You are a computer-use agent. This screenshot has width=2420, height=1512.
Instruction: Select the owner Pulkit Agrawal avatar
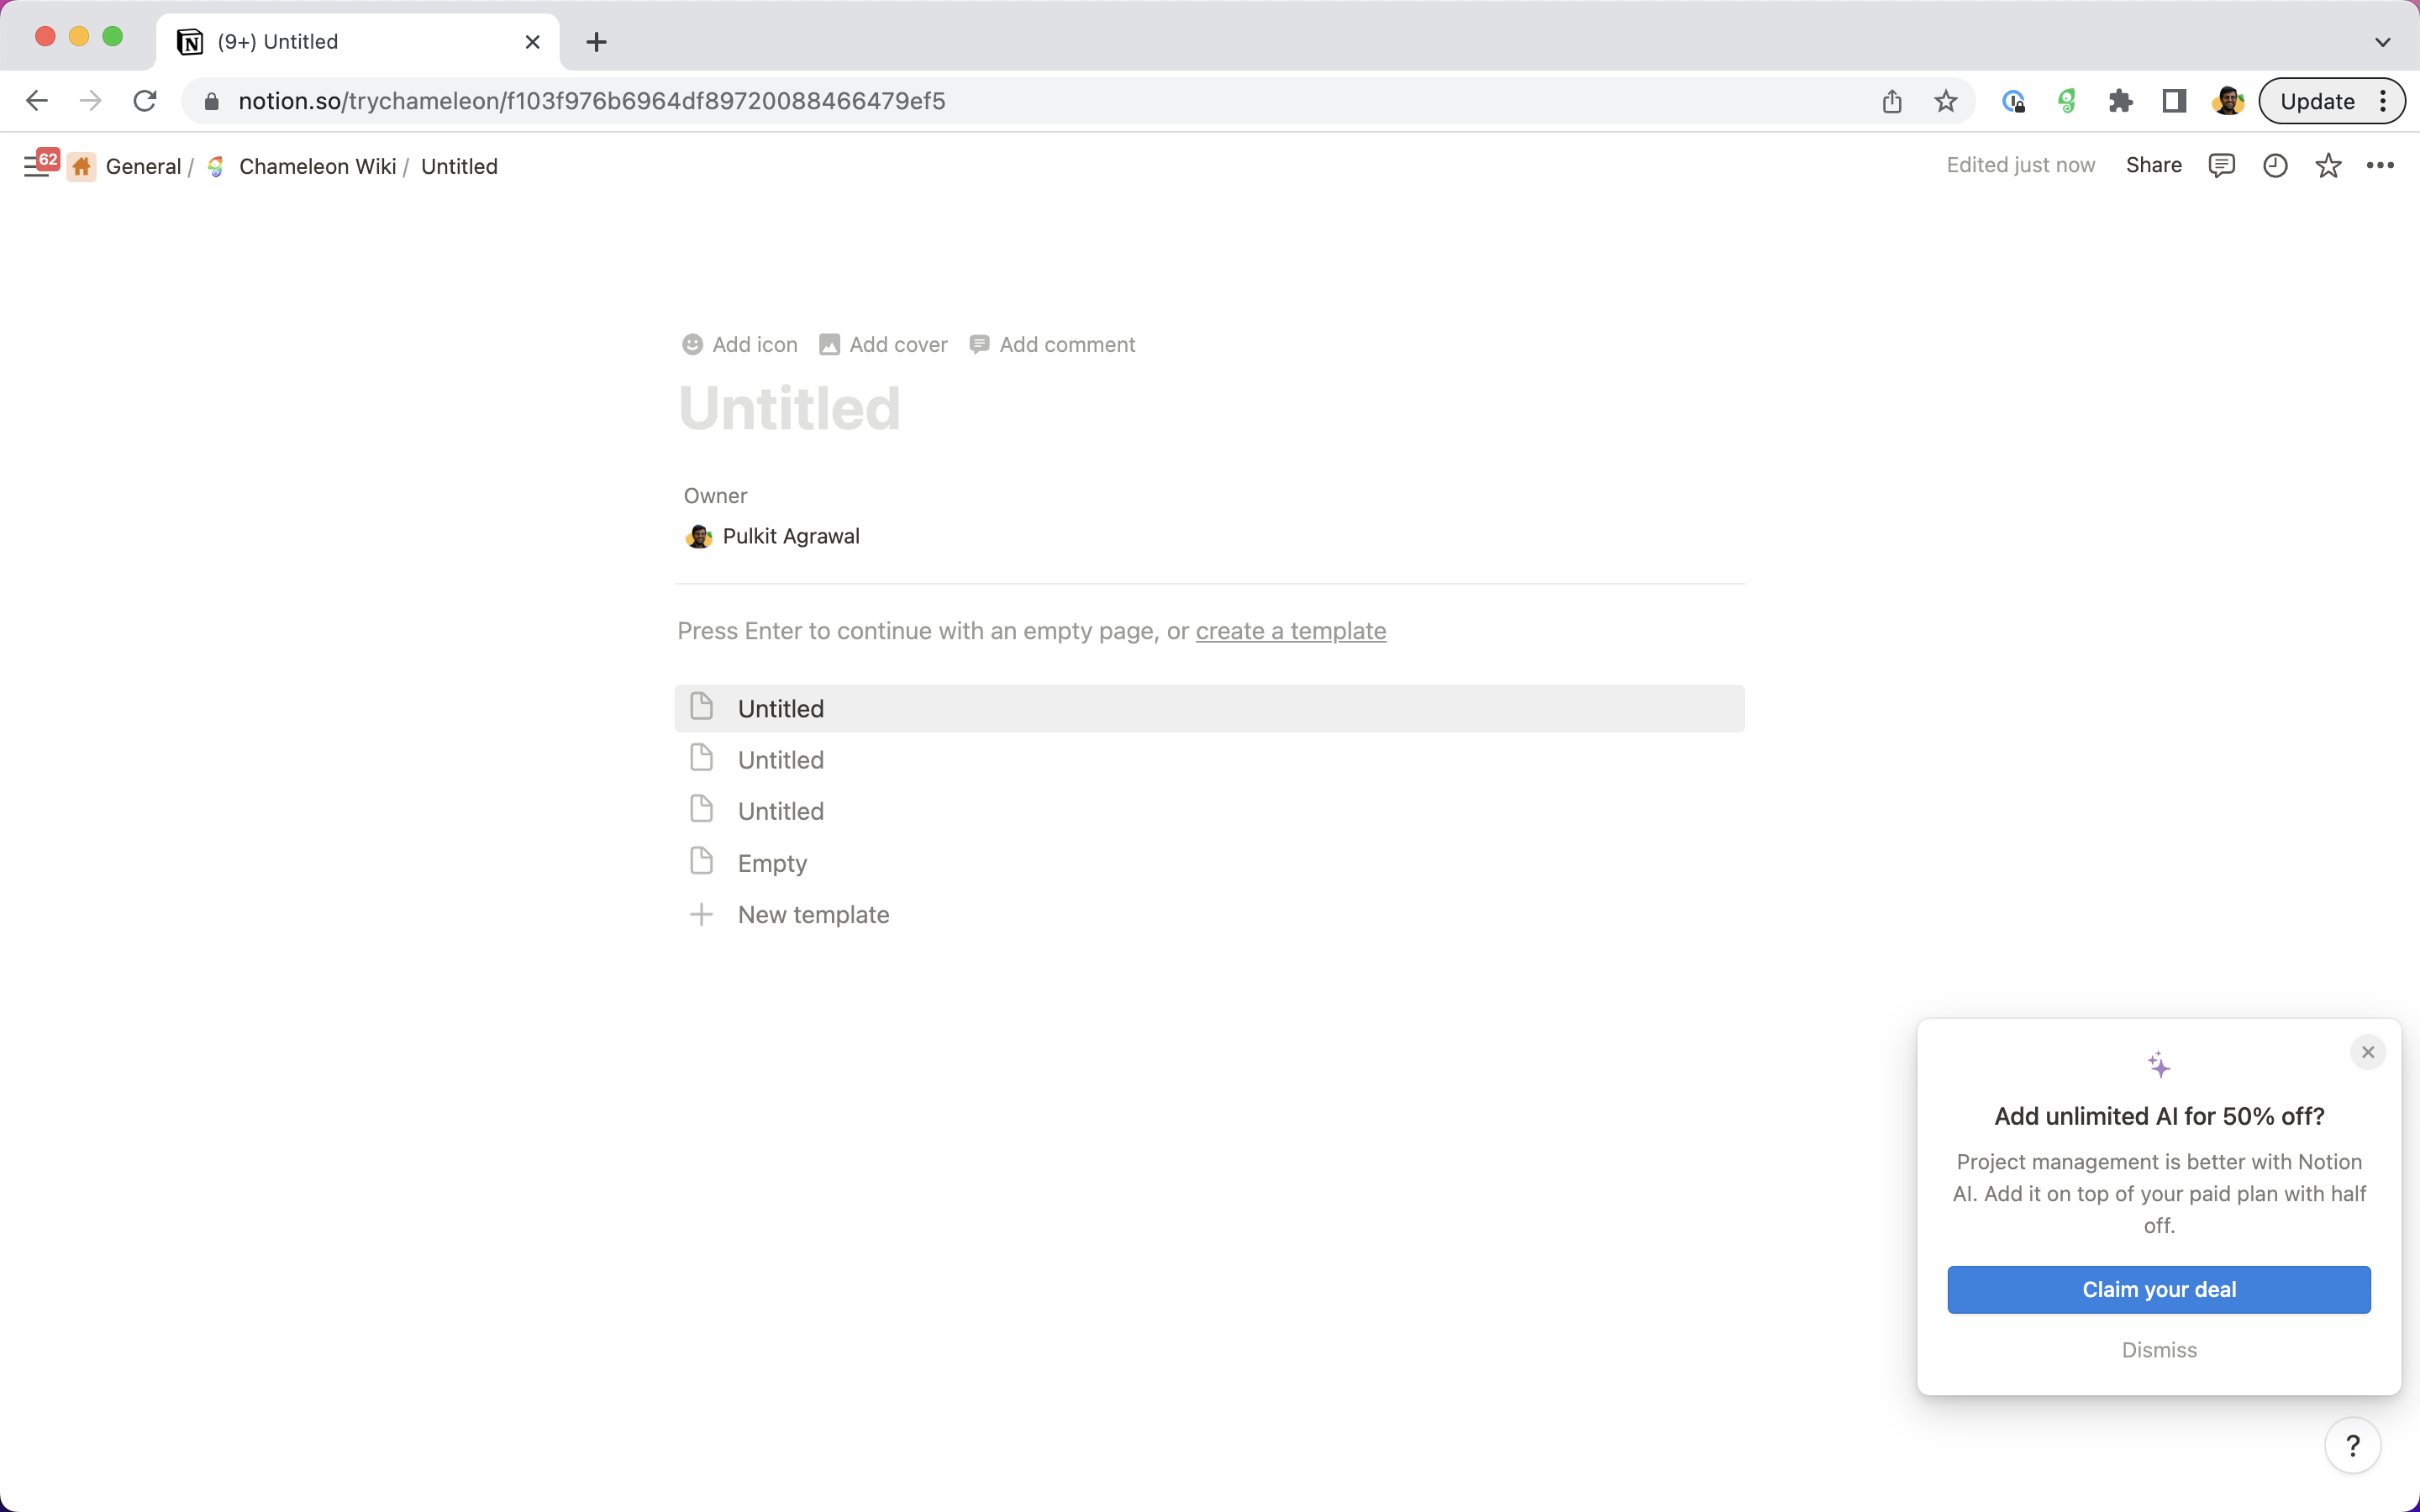700,536
